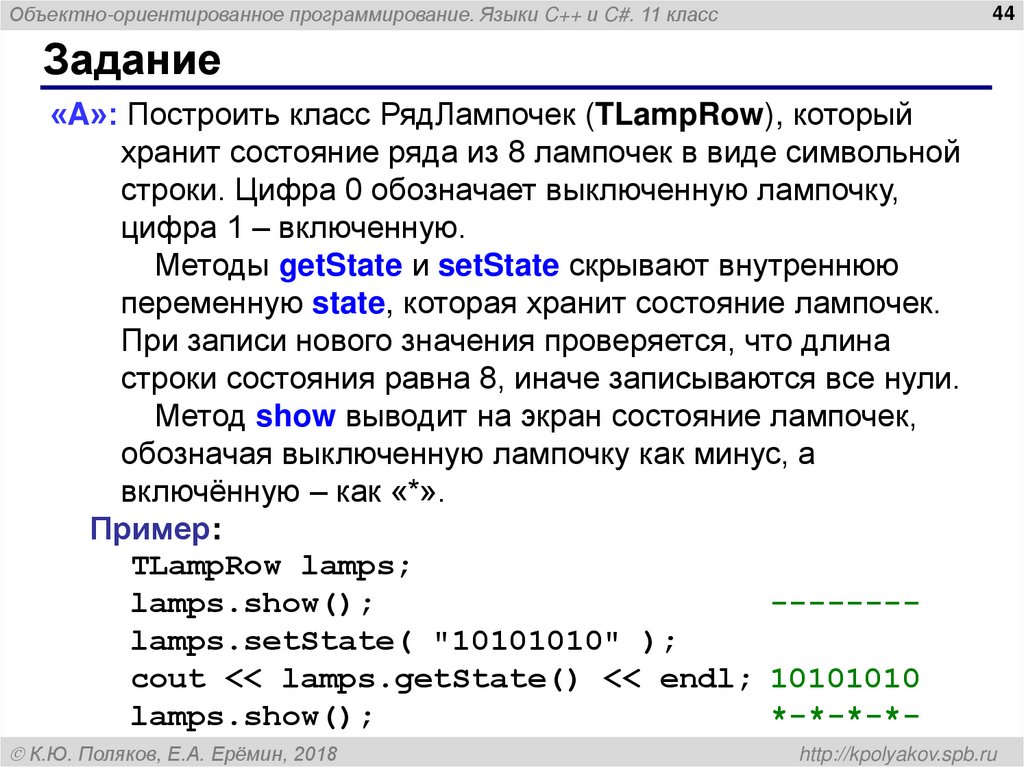
Task: Click the blue getState method name
Action: (340, 266)
